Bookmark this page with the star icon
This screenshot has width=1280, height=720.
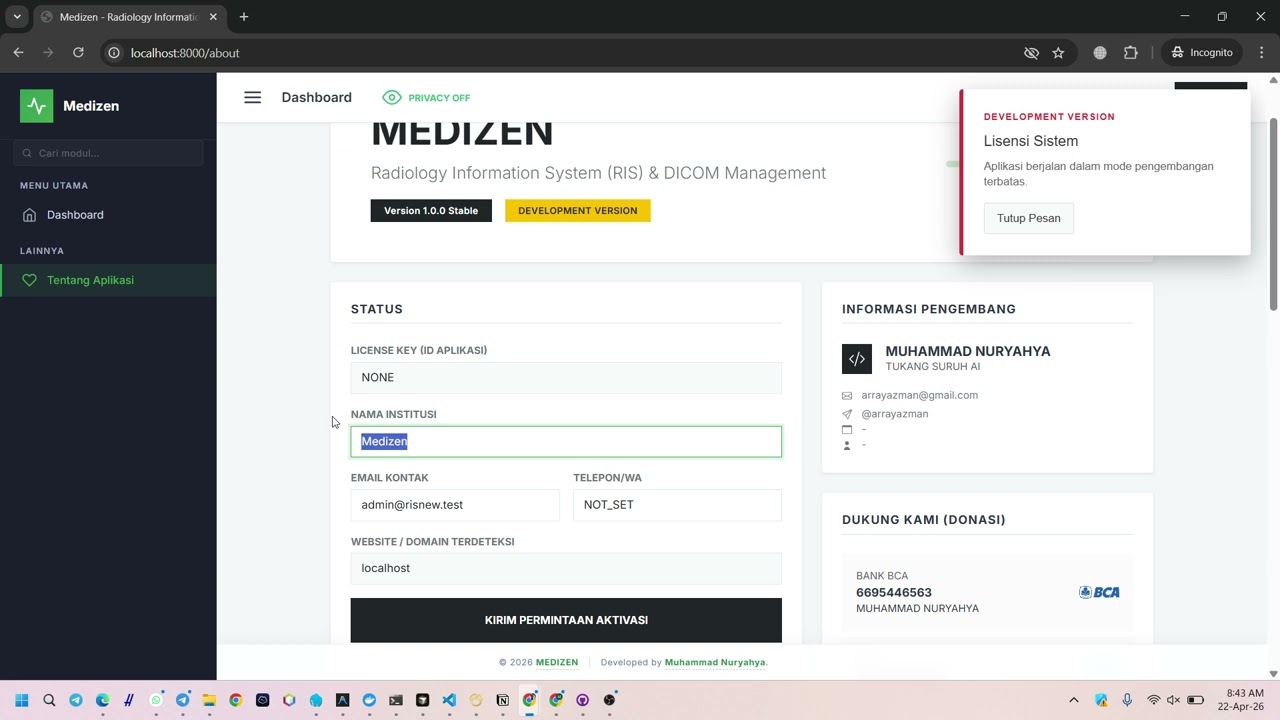(1058, 53)
